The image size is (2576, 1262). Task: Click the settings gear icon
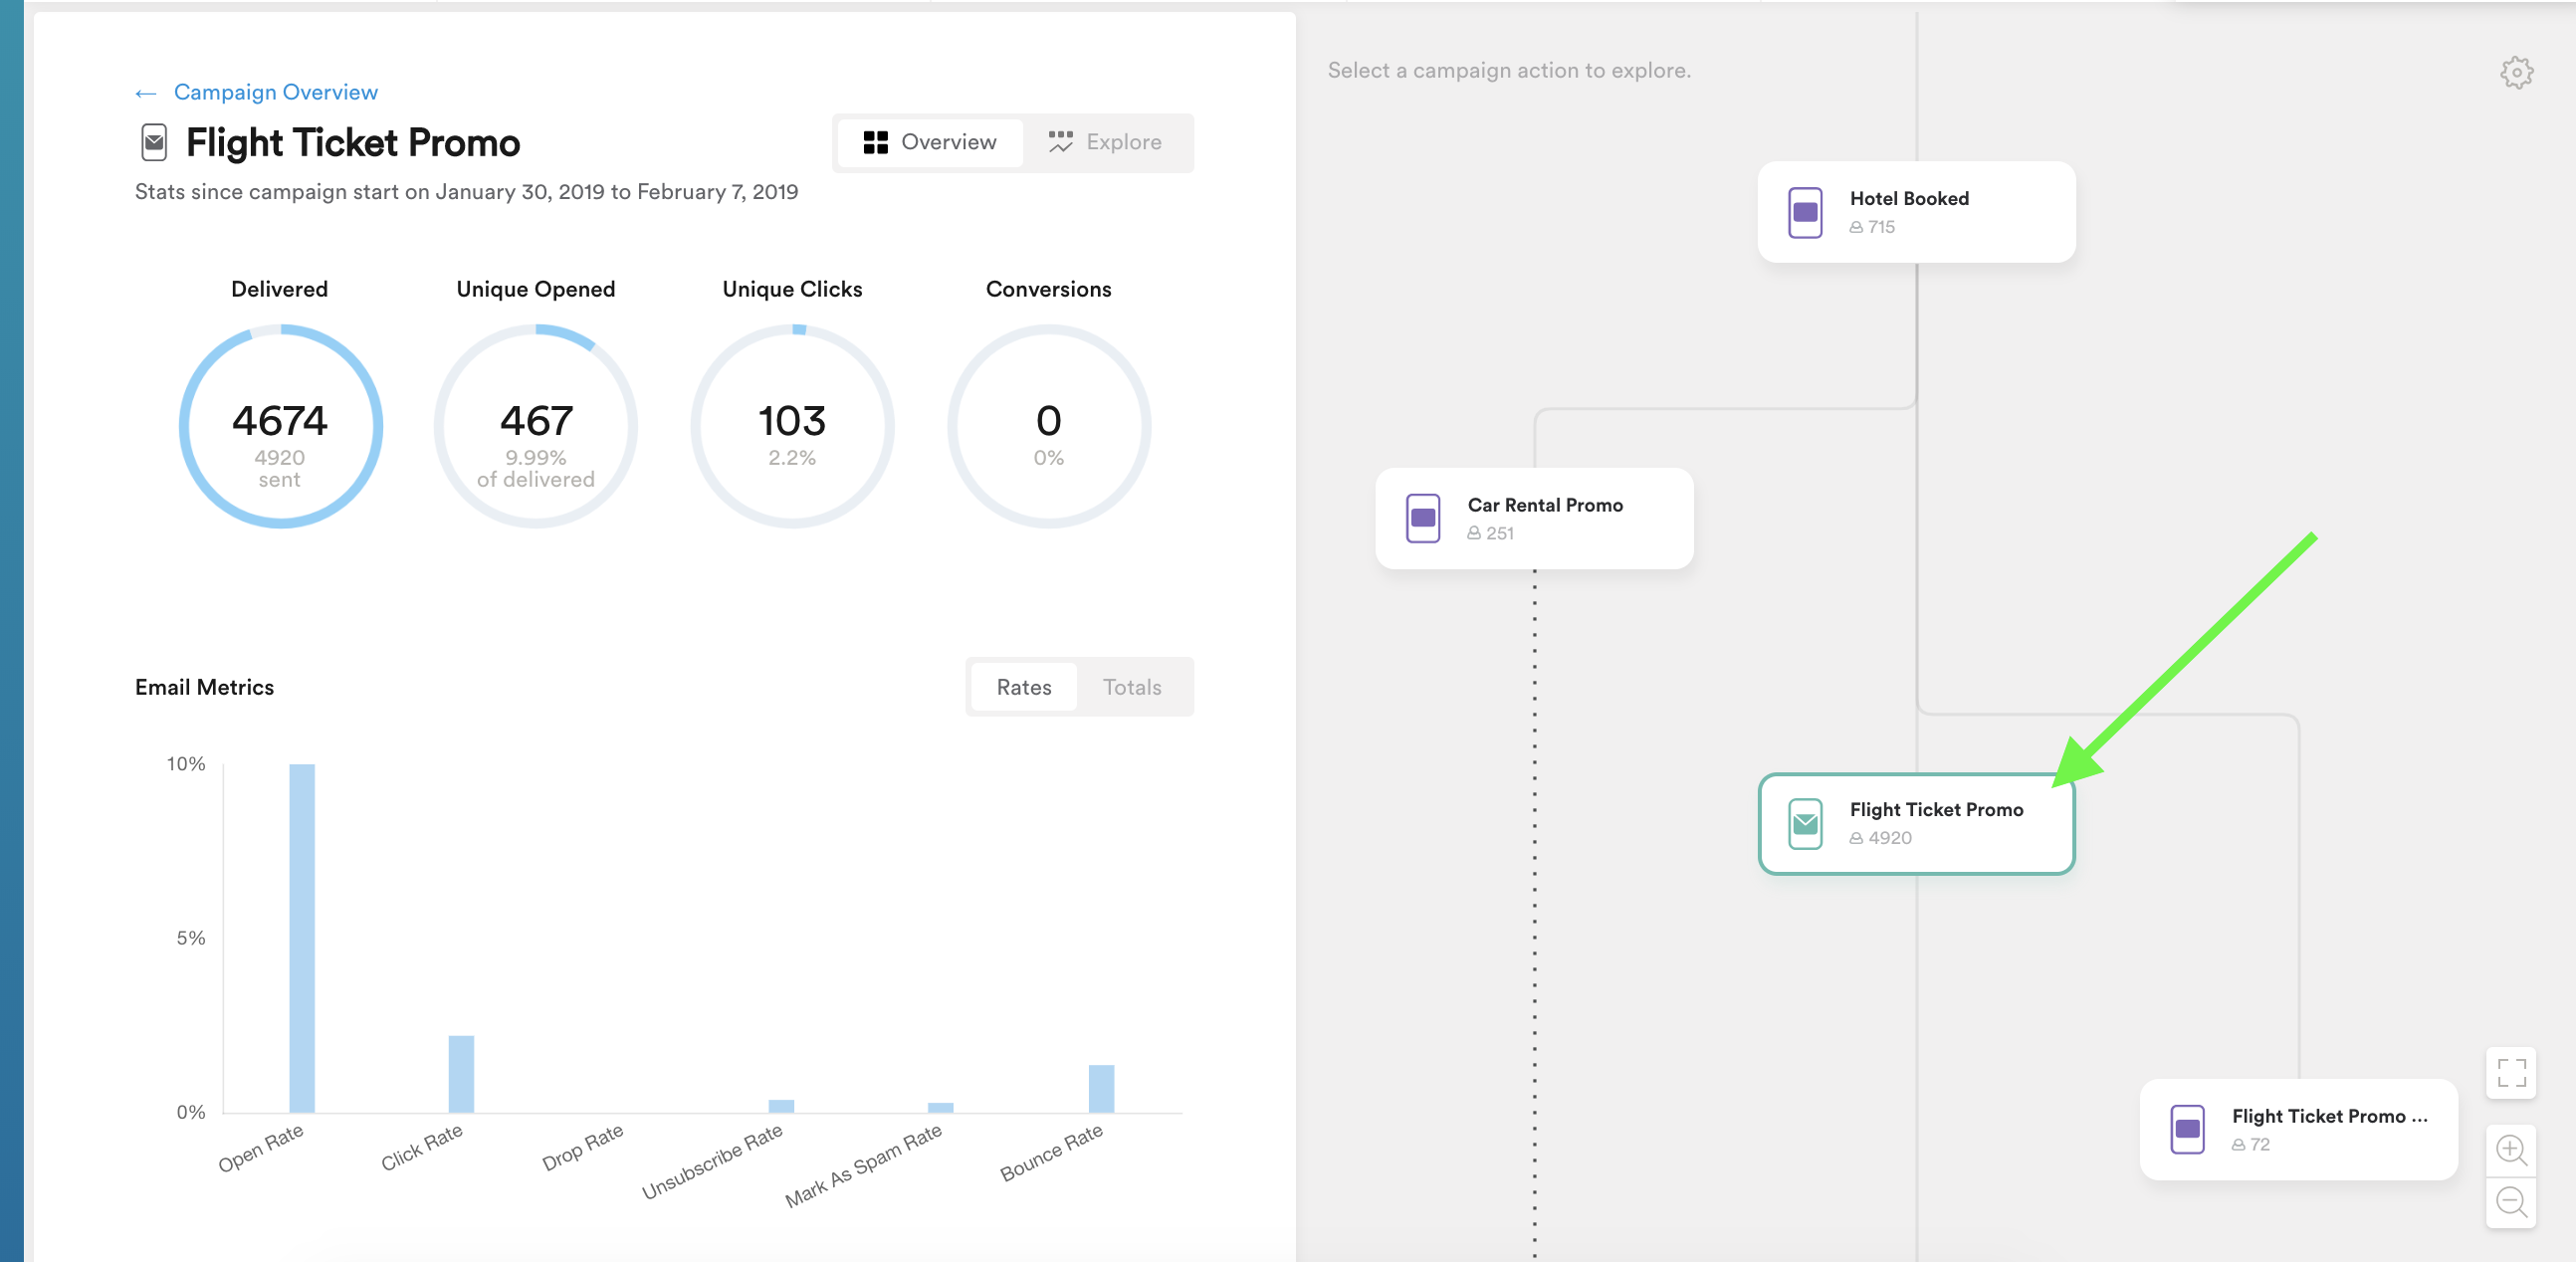[x=2516, y=72]
